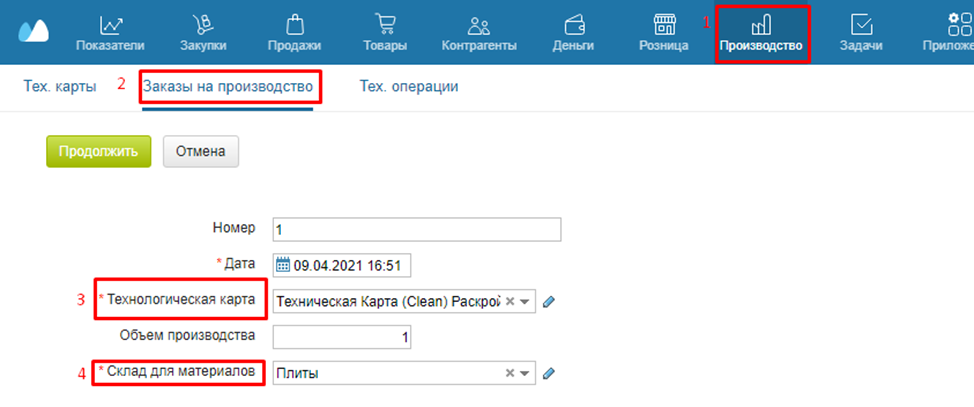Viewport: 974px width, 407px height.
Task: Clear the Склад для материалов selection
Action: [510, 373]
